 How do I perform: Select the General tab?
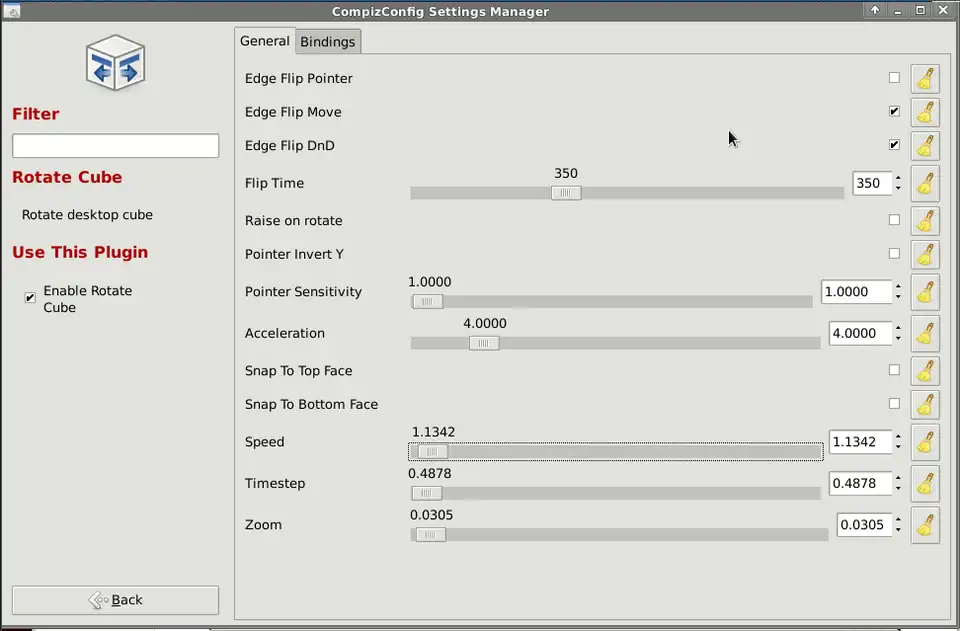[265, 41]
